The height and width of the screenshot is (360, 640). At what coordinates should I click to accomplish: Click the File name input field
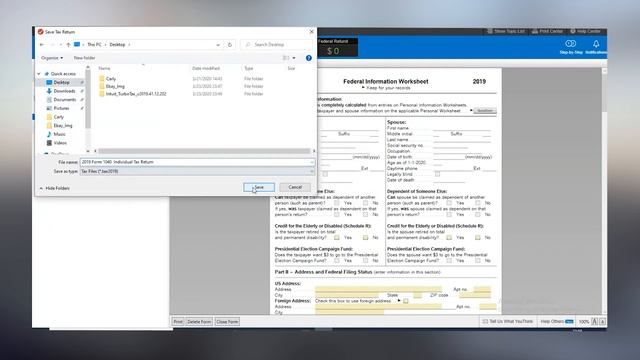[195, 162]
